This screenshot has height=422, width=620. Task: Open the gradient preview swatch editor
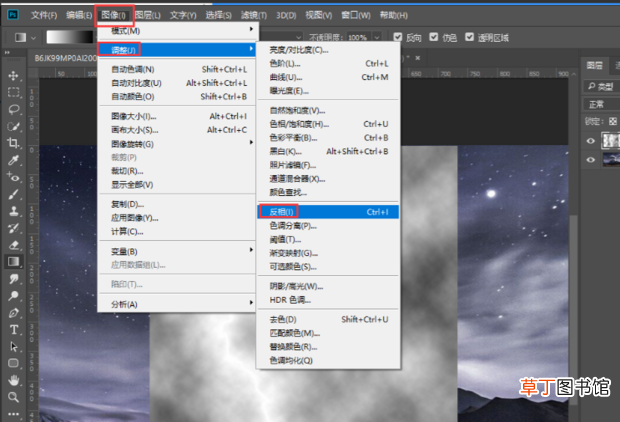[70, 37]
